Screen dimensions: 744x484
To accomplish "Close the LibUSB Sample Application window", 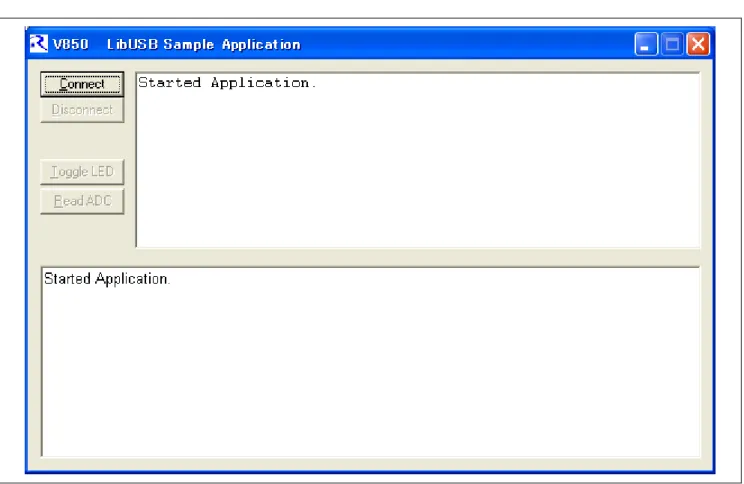I will click(x=698, y=44).
